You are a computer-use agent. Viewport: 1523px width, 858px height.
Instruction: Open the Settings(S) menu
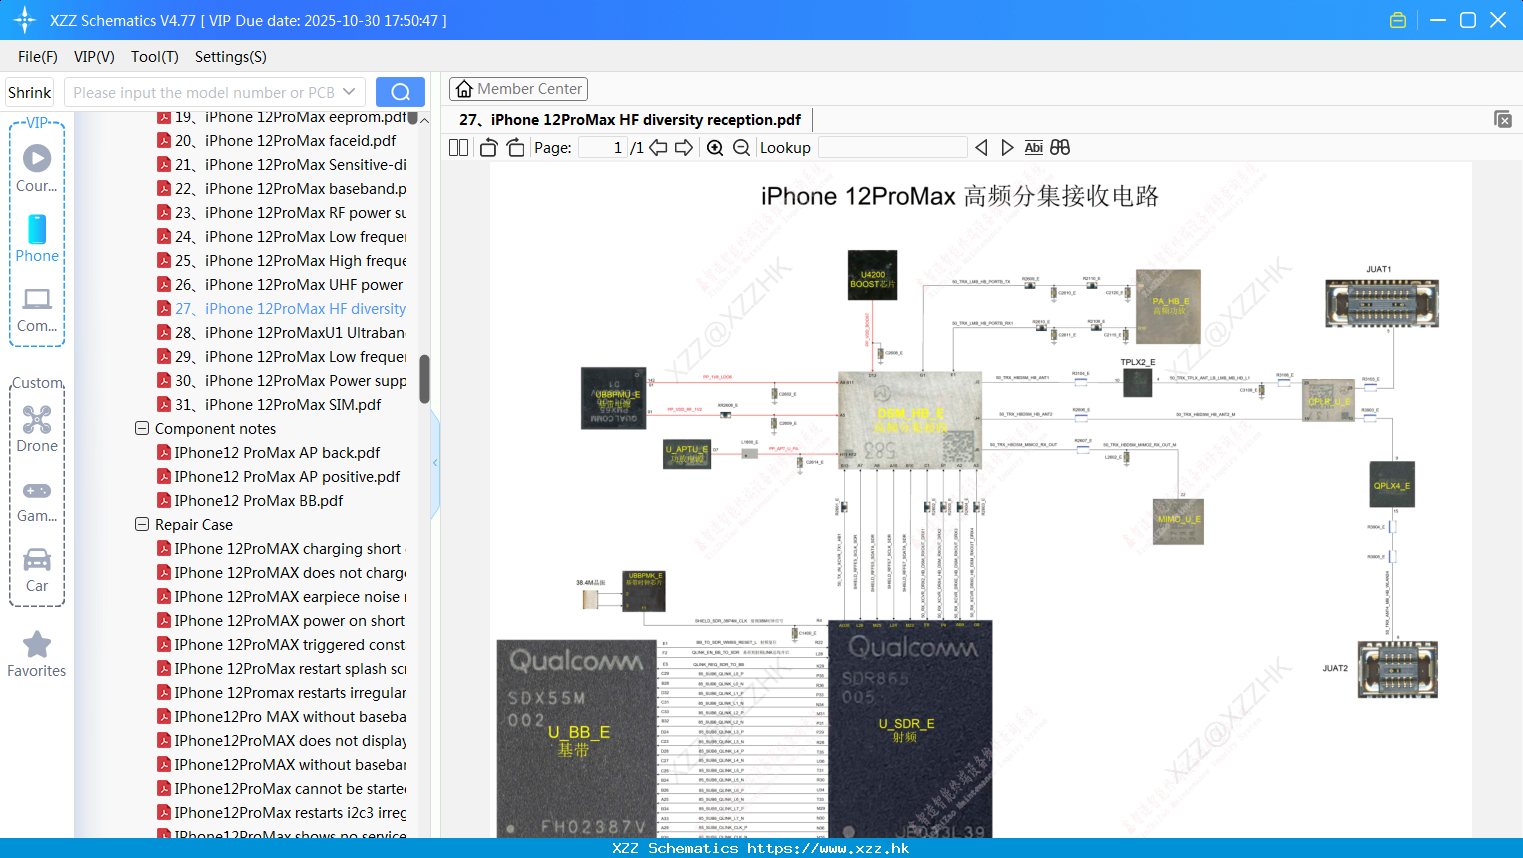click(x=231, y=57)
